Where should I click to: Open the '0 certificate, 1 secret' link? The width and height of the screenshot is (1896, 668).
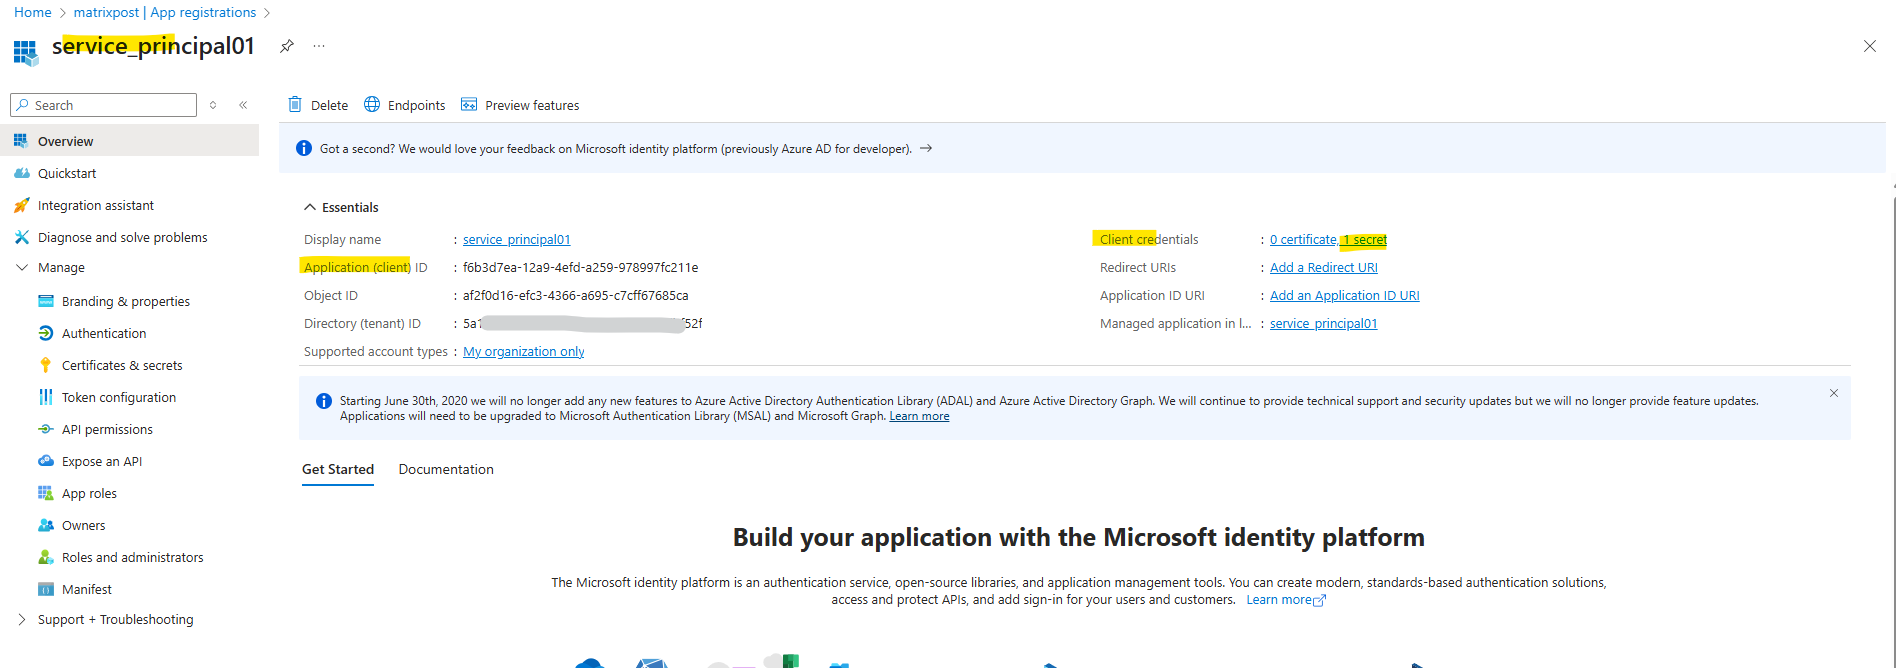pos(1328,239)
